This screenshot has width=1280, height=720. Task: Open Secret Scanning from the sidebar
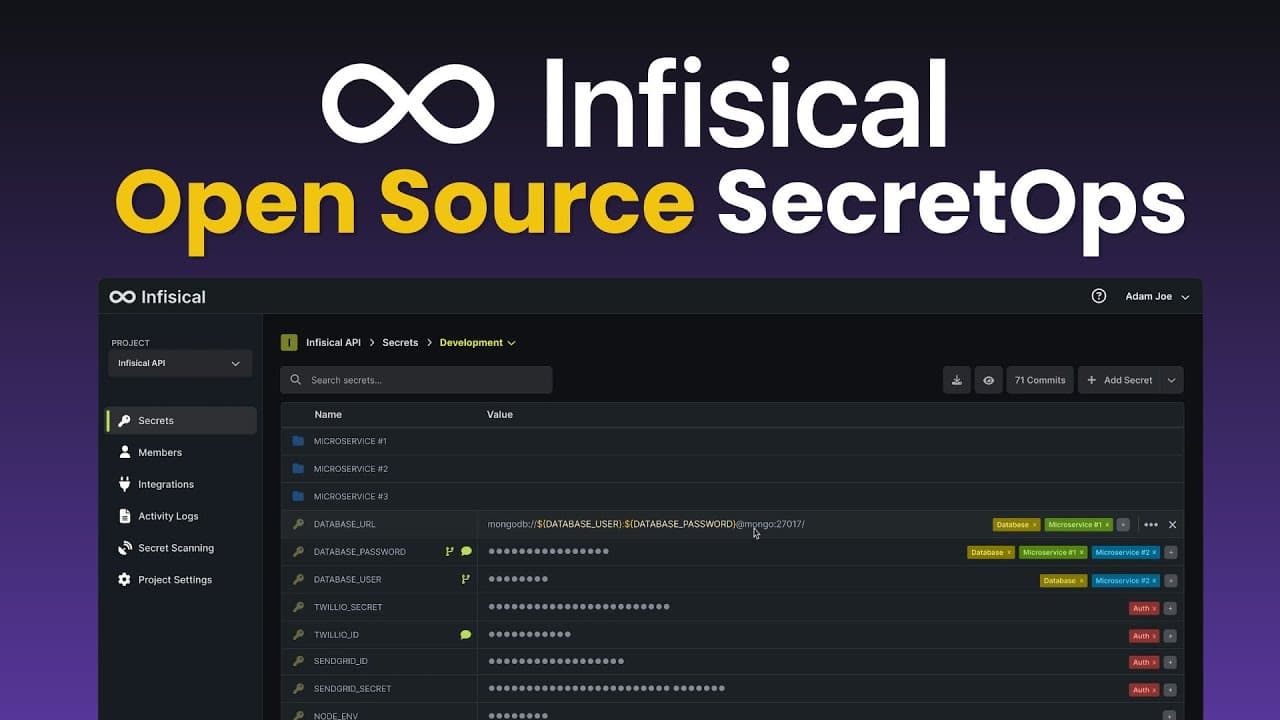click(174, 548)
